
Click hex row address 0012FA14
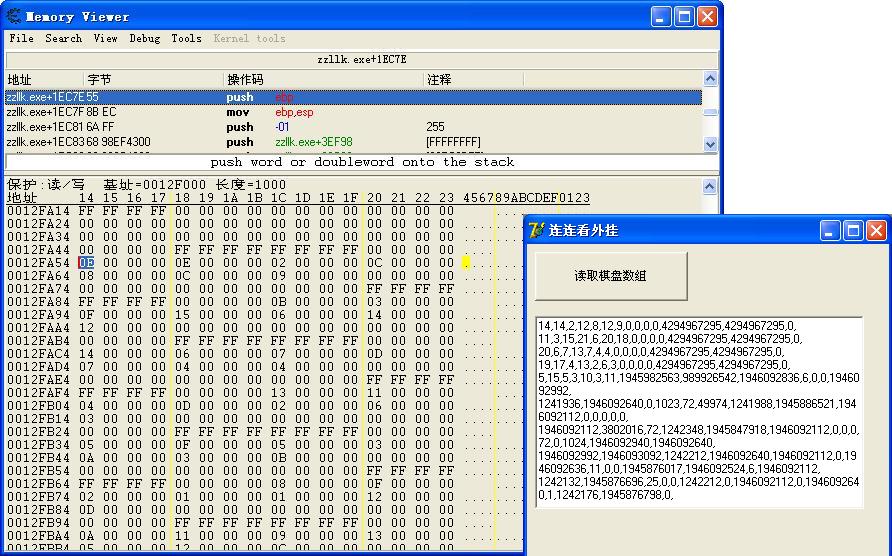tap(38, 211)
